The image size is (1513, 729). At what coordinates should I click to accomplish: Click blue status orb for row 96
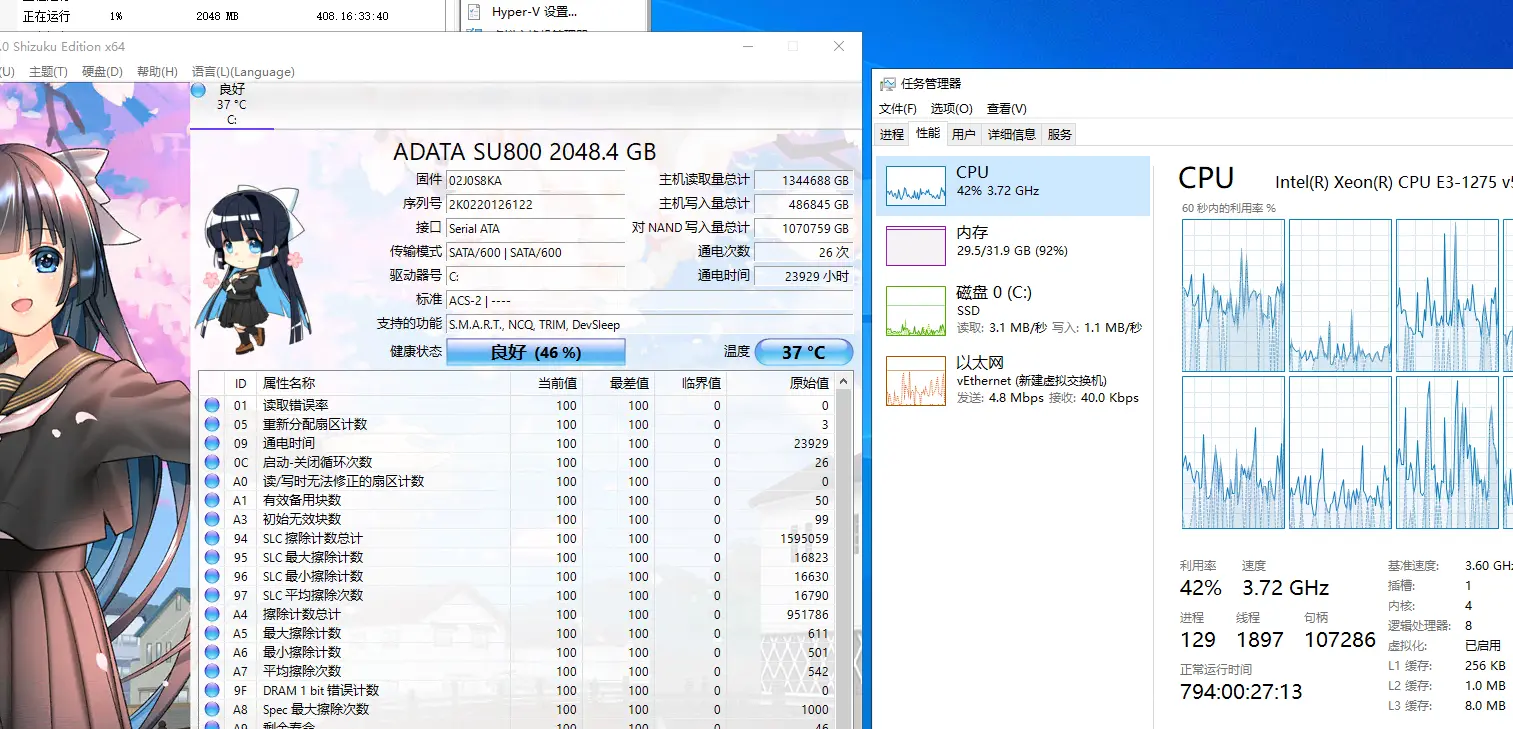(212, 576)
